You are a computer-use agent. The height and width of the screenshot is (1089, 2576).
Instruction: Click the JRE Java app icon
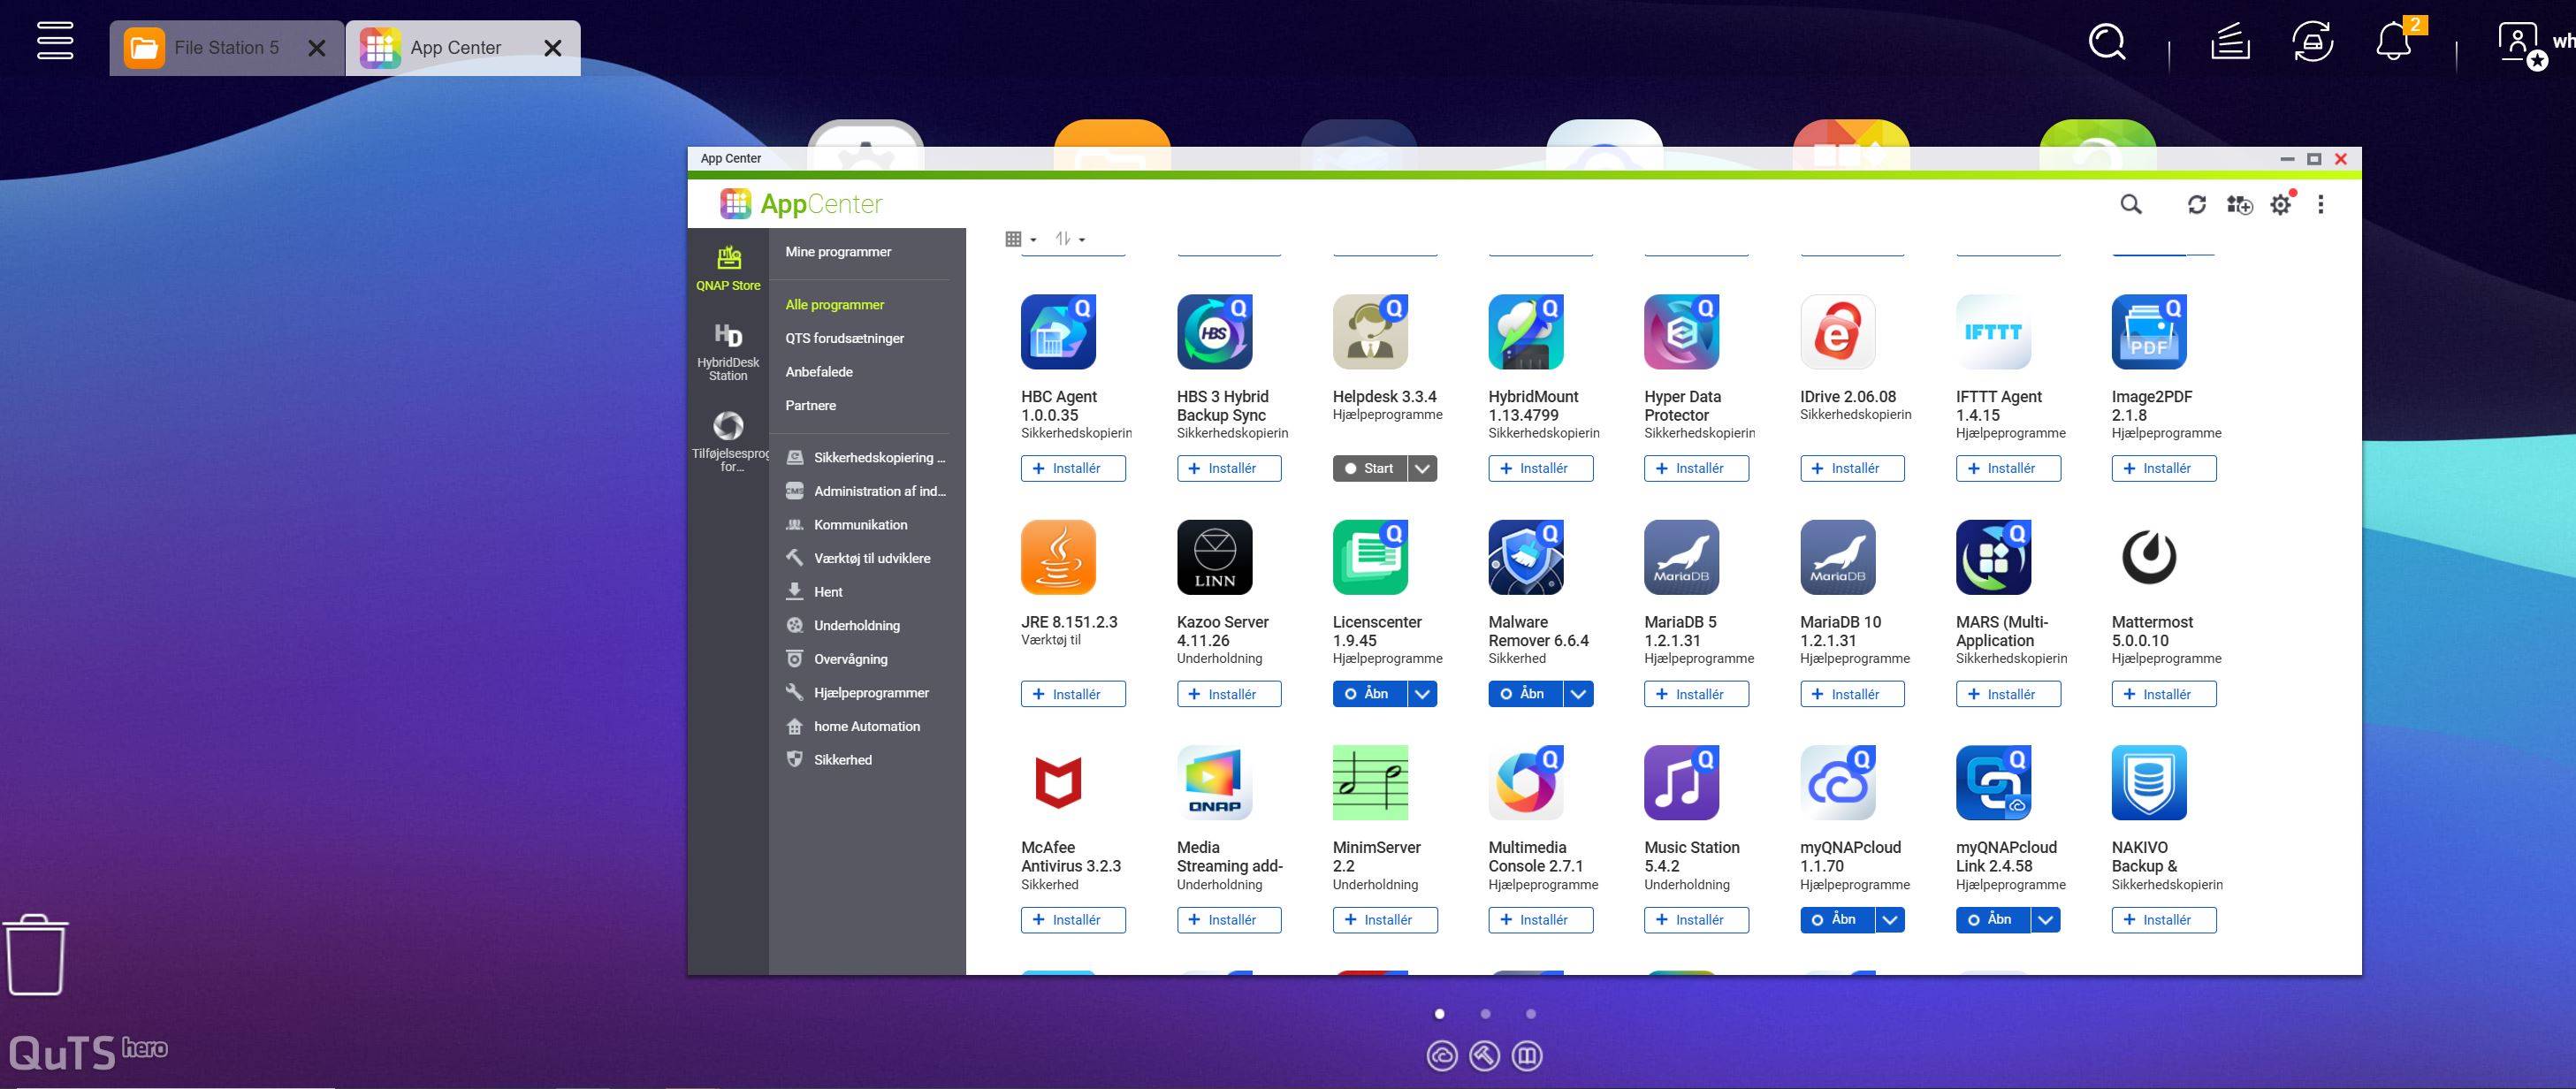coord(1058,557)
